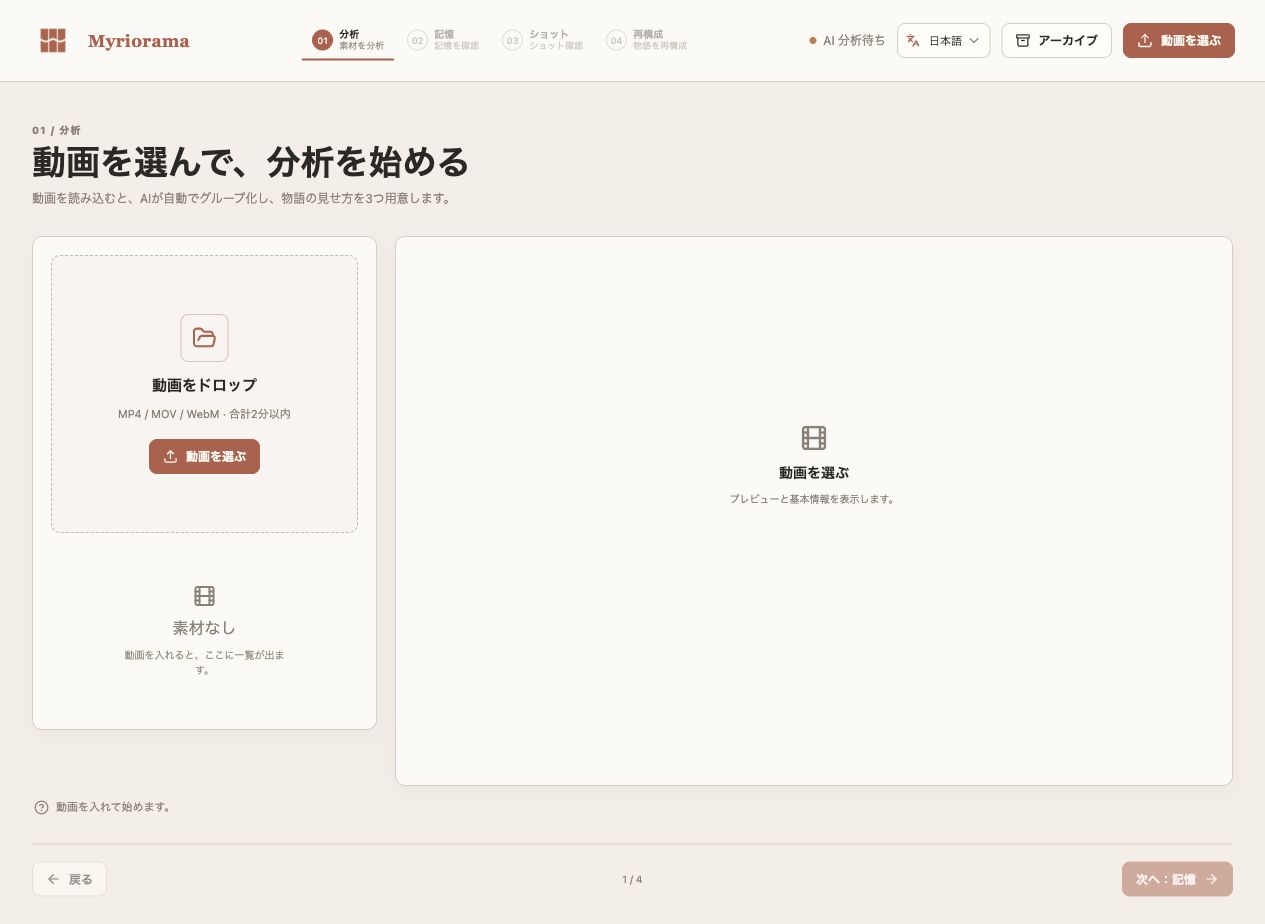Click upload icon in header button
The image size is (1265, 924).
click(x=1145, y=41)
